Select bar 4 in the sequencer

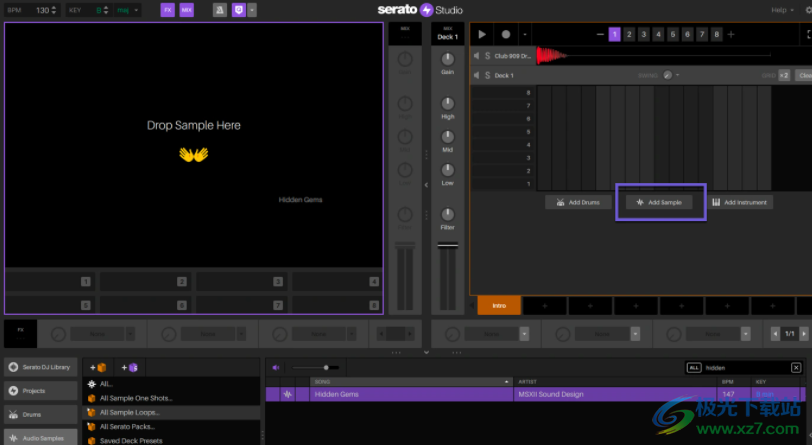click(658, 34)
